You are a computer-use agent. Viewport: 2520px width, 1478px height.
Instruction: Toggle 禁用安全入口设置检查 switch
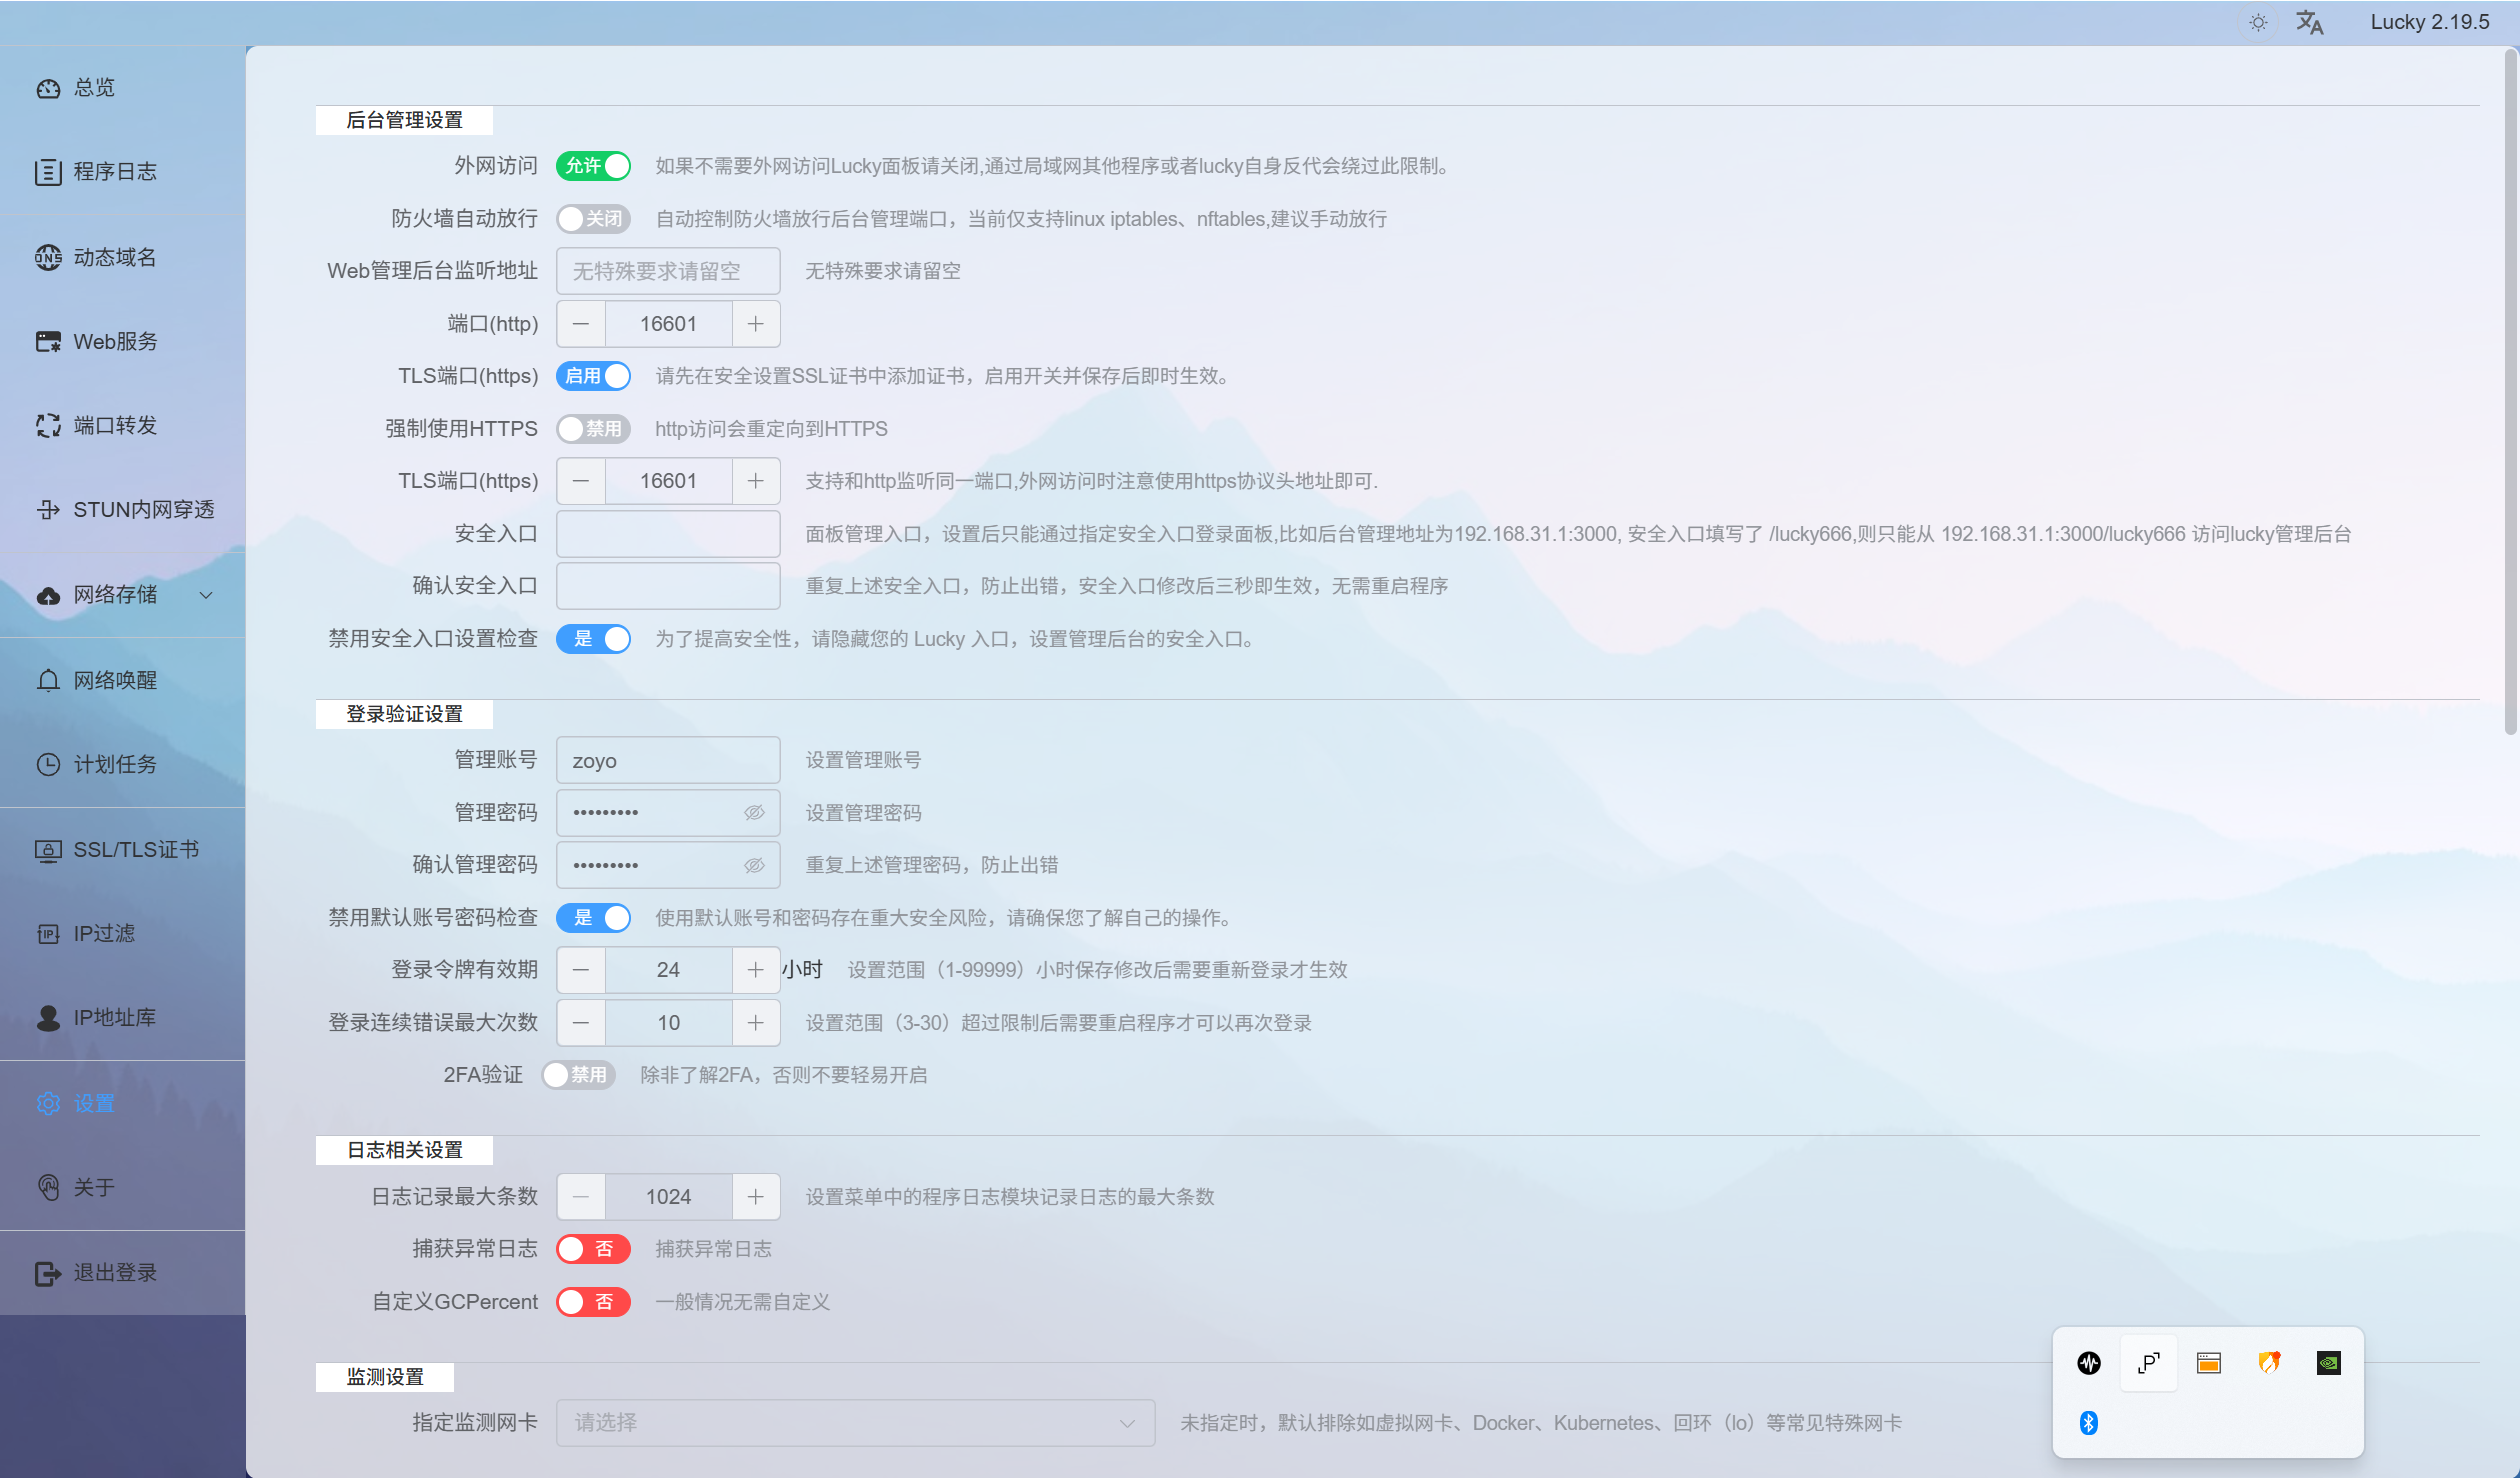pyautogui.click(x=593, y=639)
